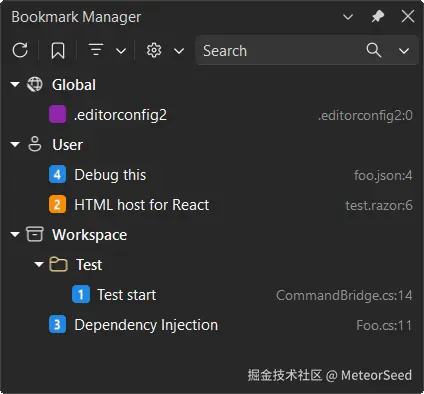
Task: Select the Test folder label
Action: pos(89,265)
